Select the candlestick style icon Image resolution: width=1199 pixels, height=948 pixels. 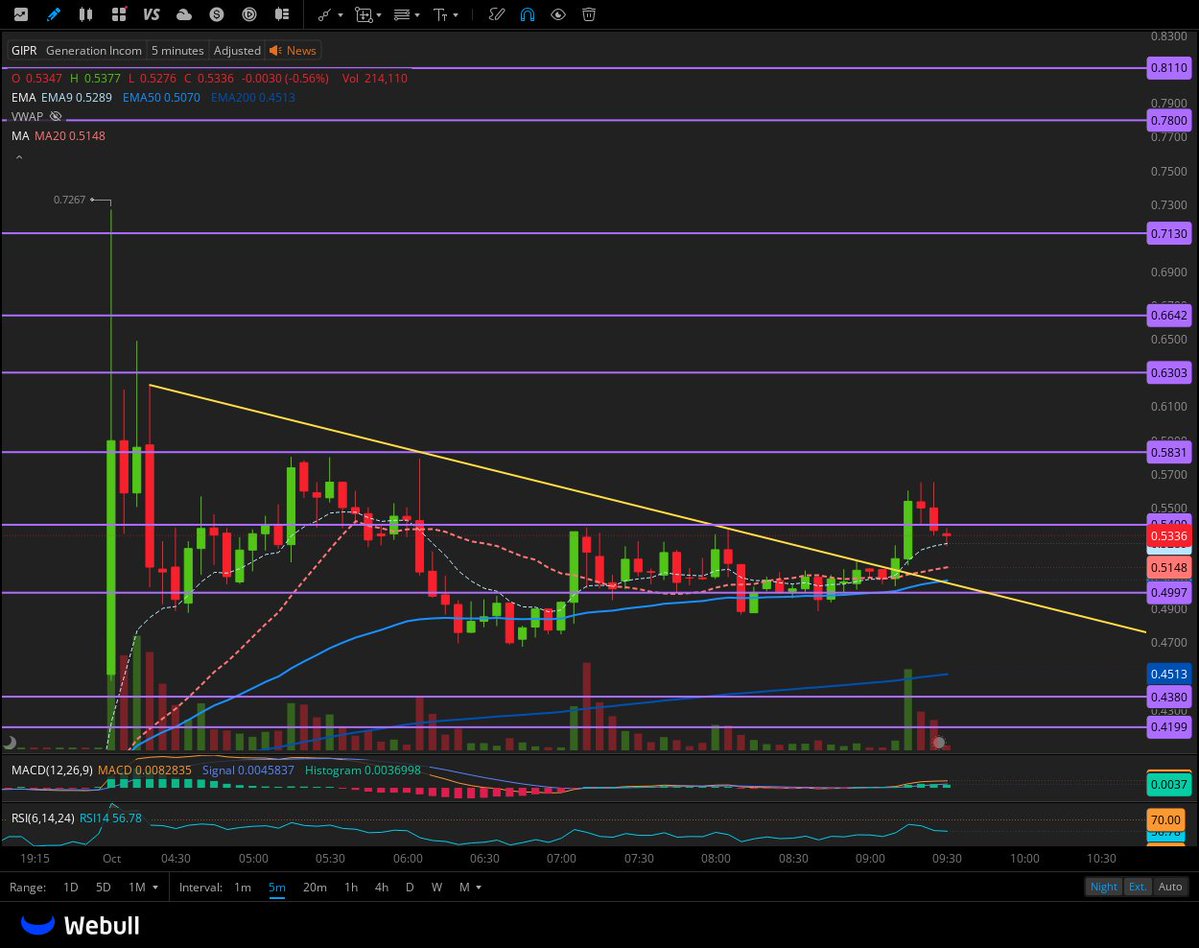(x=86, y=15)
